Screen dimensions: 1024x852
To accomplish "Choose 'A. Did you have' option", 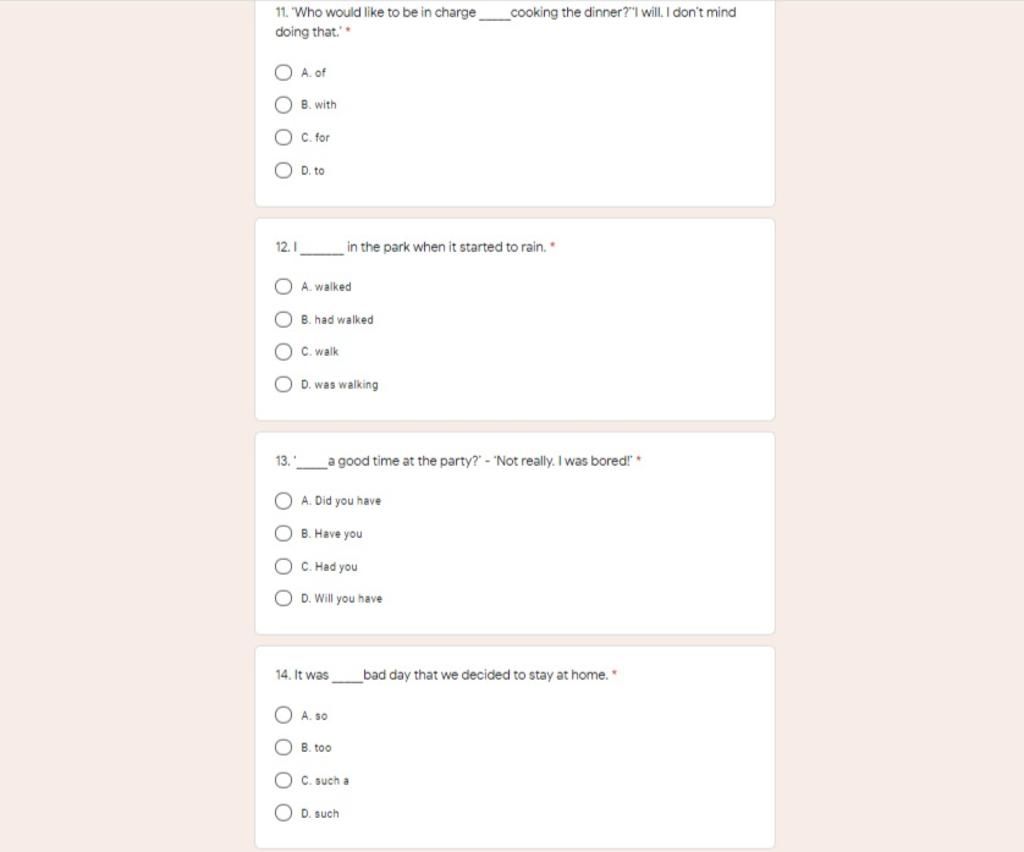I will [284, 501].
